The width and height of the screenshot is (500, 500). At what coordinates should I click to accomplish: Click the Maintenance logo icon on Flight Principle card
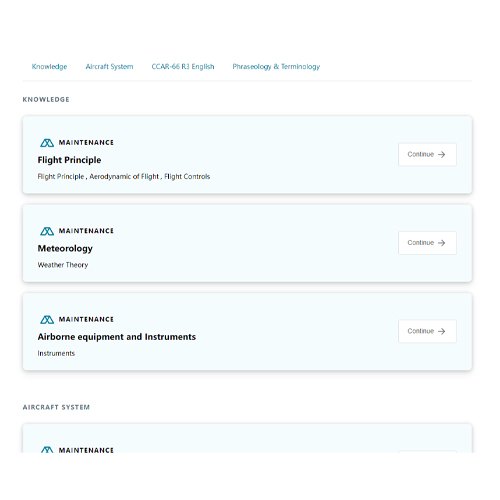pos(47,143)
